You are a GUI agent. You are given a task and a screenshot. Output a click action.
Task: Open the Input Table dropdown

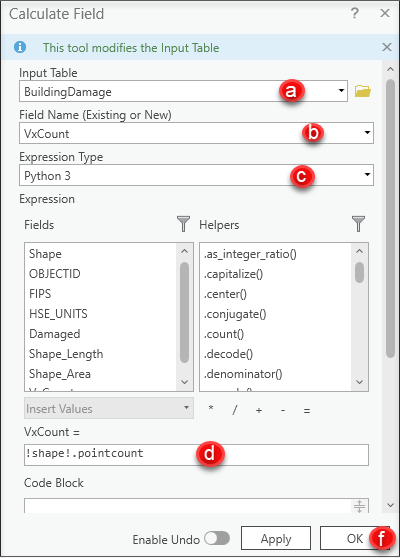point(341,90)
